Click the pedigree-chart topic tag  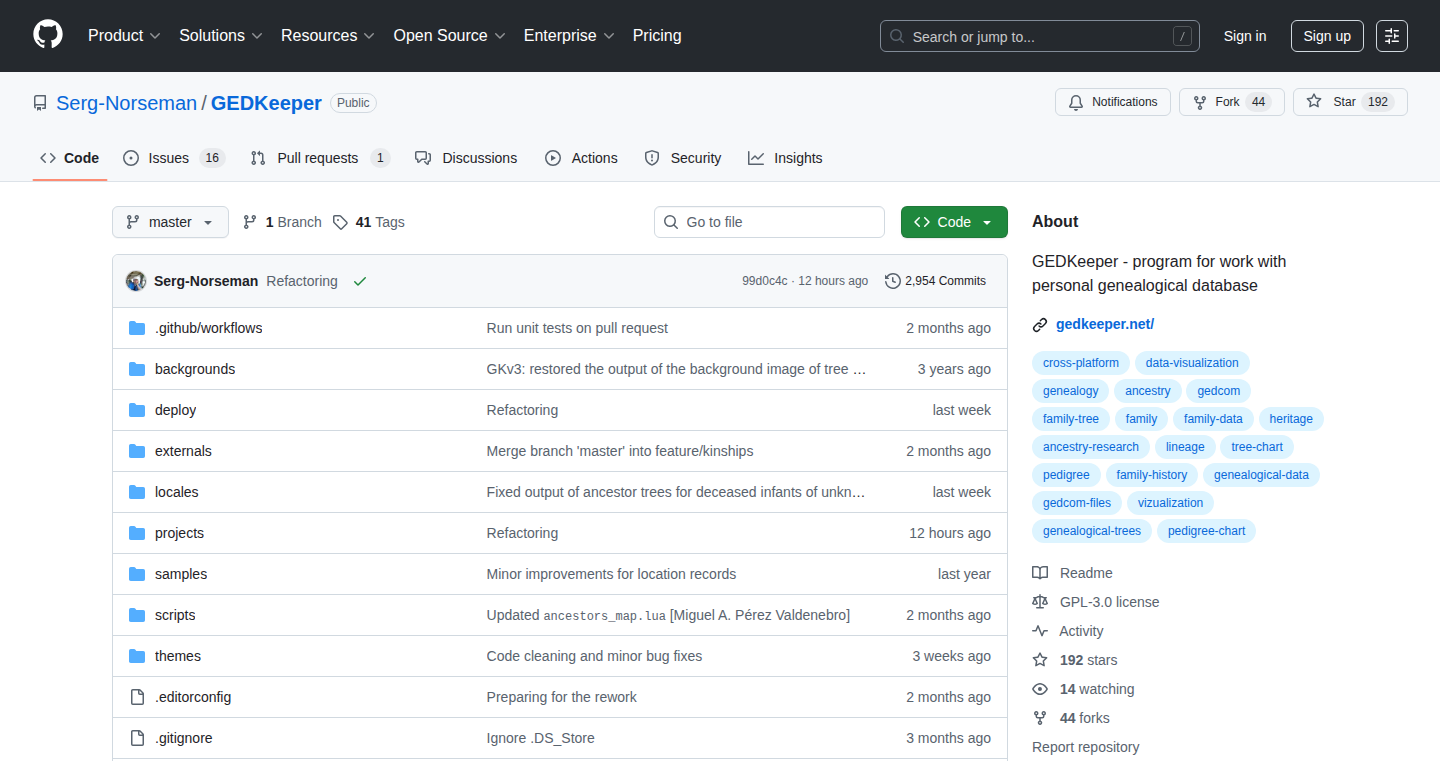pyautogui.click(x=1206, y=531)
